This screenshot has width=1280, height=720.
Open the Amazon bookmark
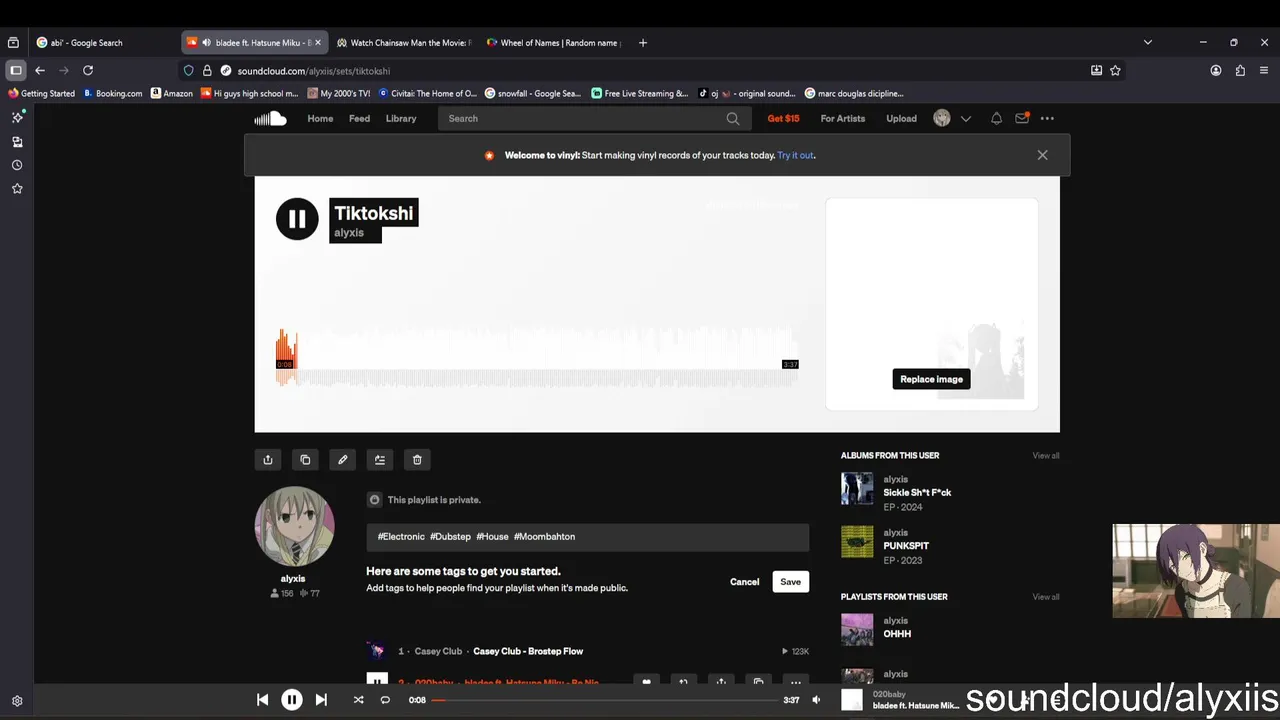click(x=171, y=94)
